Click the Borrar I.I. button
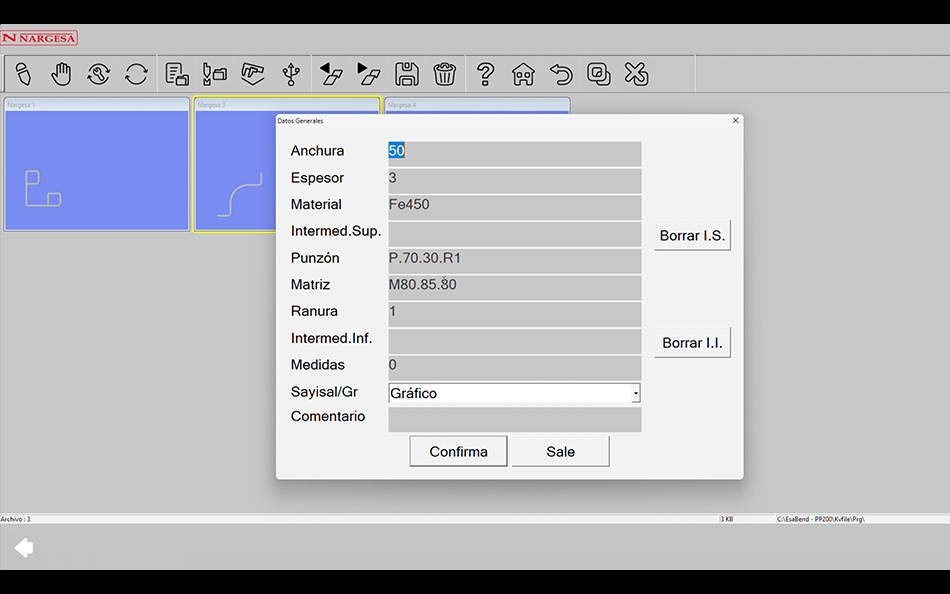 (x=692, y=343)
